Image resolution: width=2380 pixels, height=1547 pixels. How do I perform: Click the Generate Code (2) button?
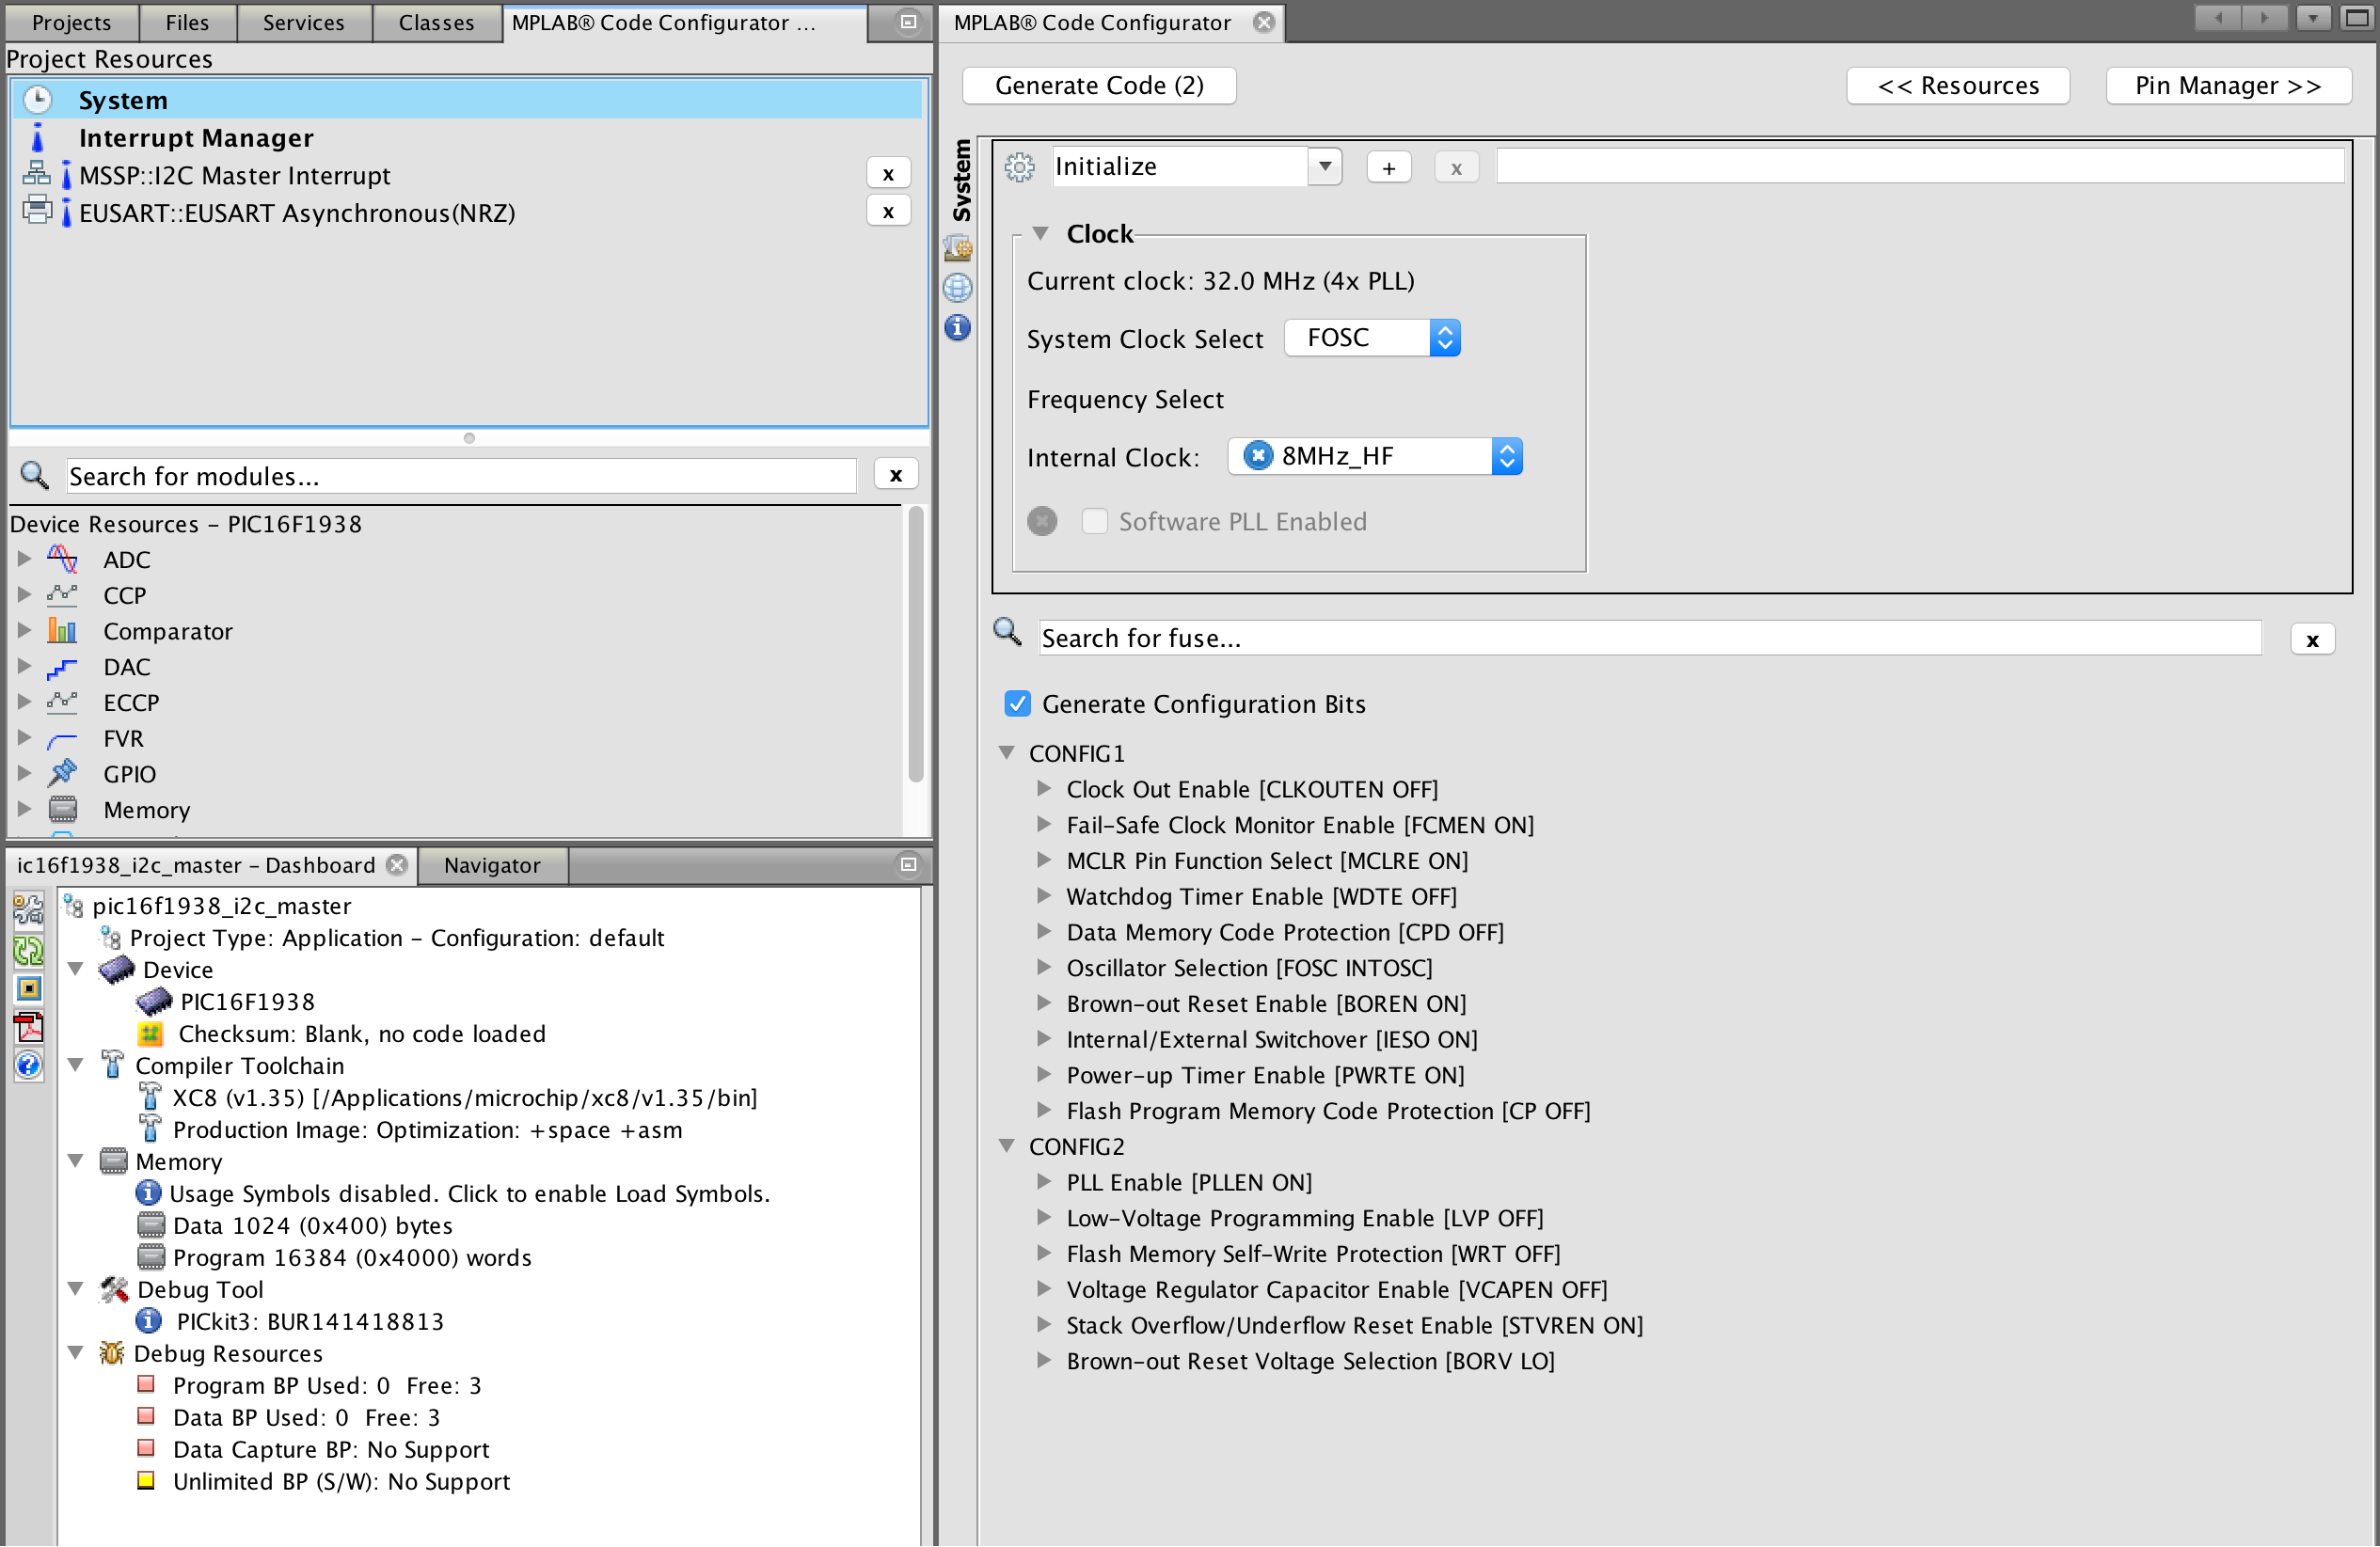pyautogui.click(x=1098, y=85)
